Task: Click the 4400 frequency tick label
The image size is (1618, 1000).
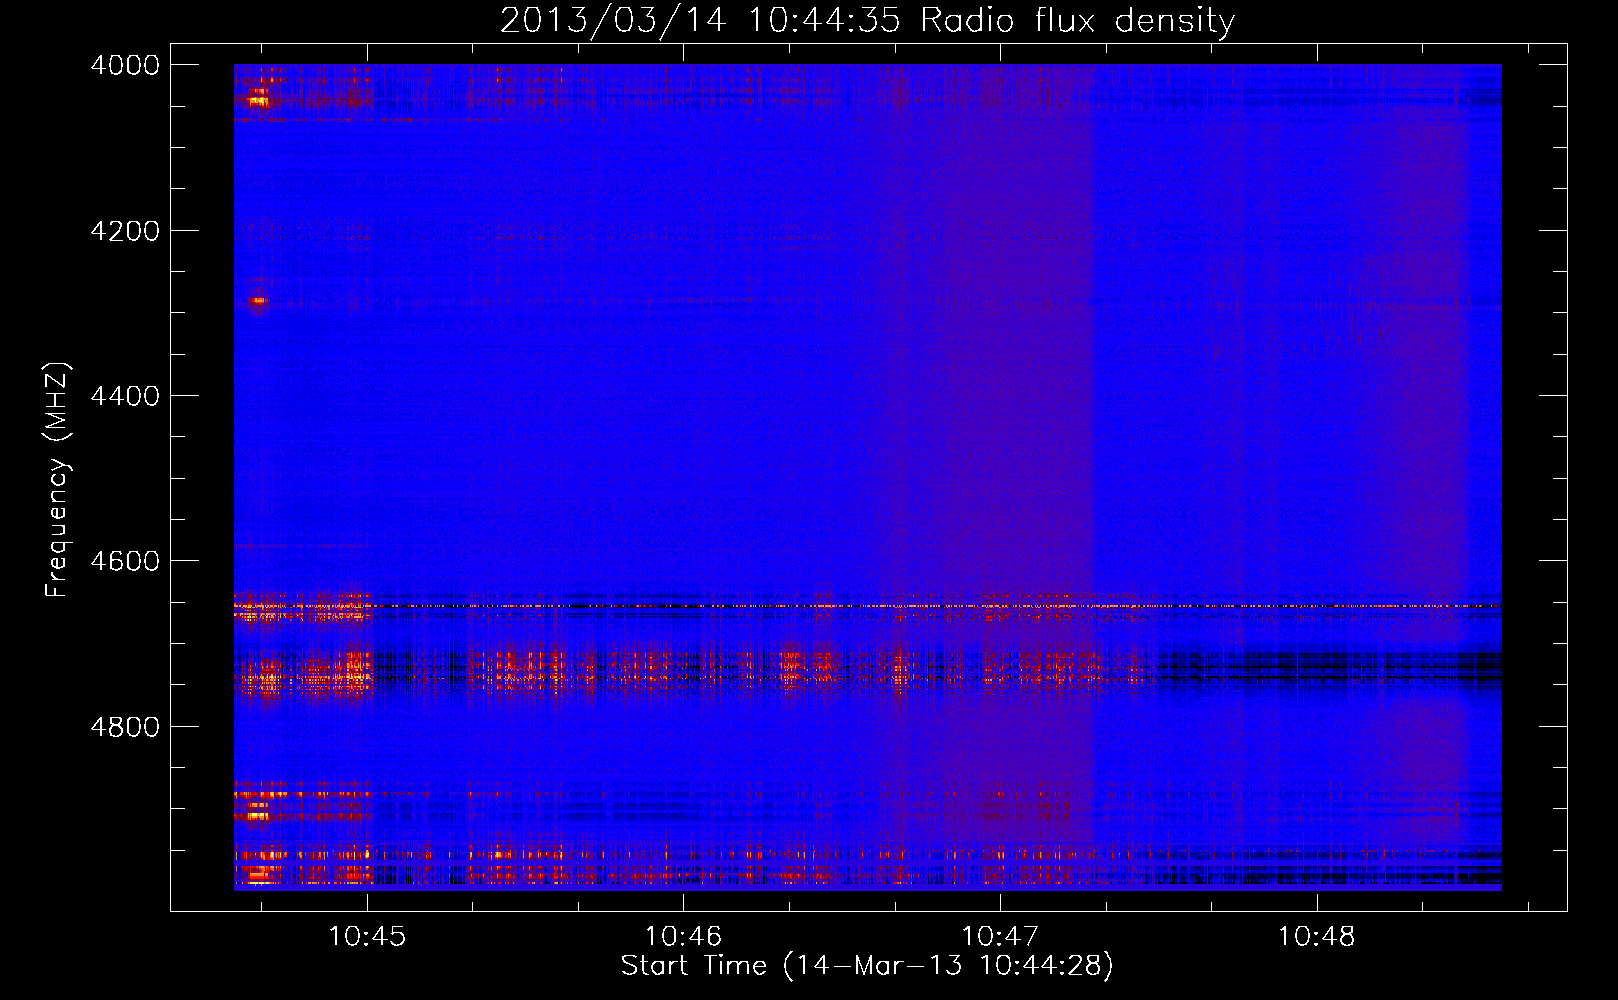Action: (125, 396)
